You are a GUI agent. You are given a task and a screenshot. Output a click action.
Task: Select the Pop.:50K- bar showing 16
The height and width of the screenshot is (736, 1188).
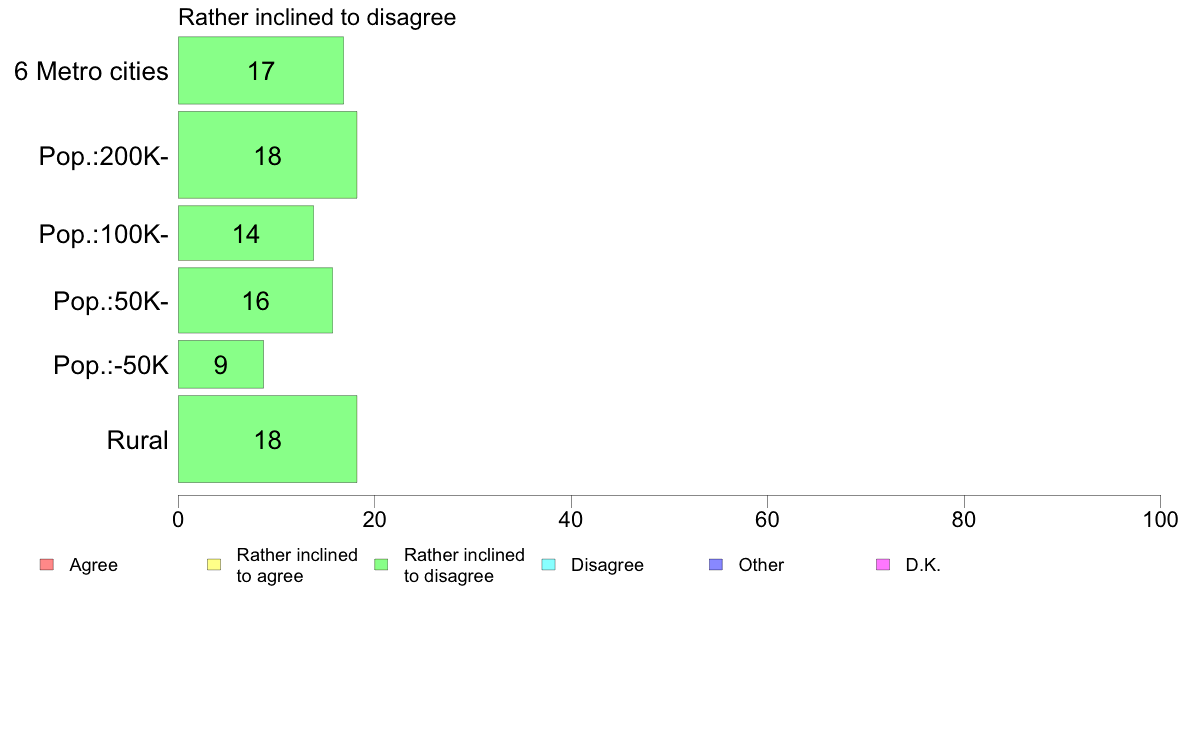[x=255, y=300]
